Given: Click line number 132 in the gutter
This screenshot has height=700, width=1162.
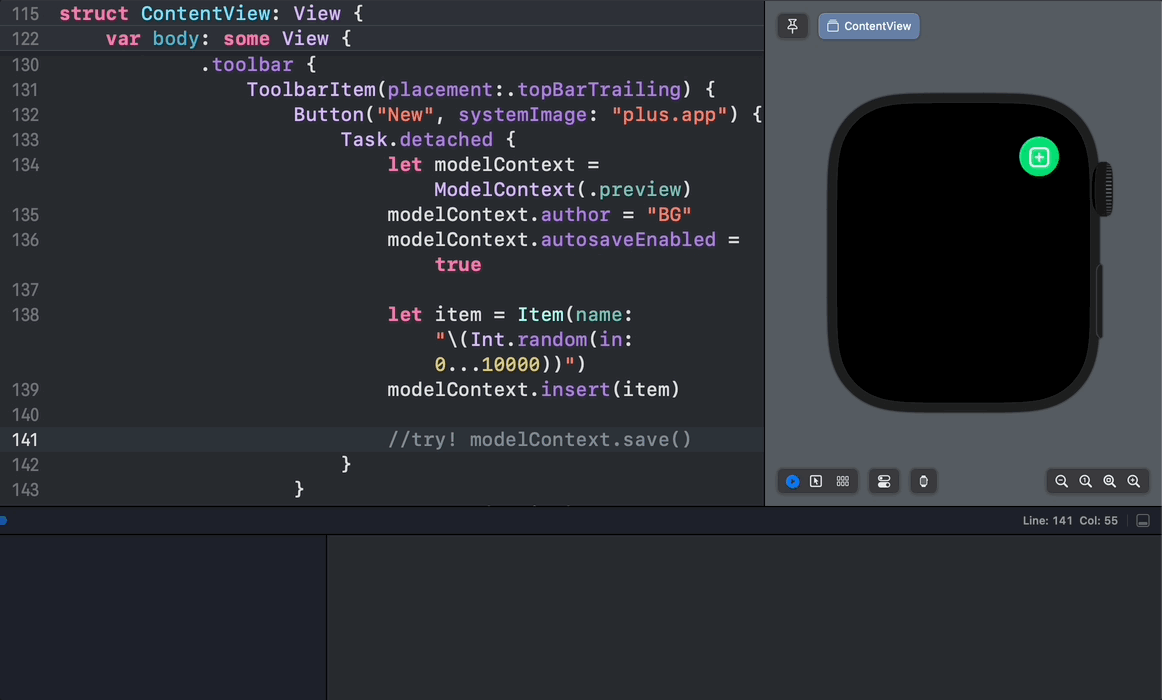Looking at the screenshot, I should click(25, 115).
